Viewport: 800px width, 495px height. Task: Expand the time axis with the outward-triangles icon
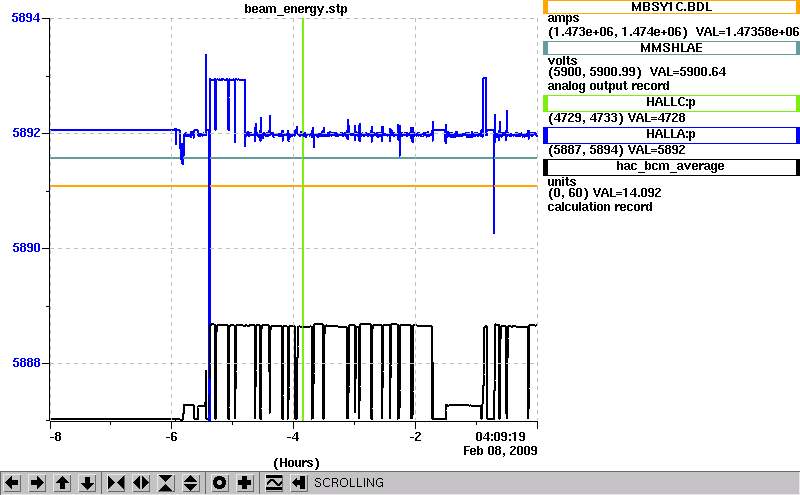[141, 483]
